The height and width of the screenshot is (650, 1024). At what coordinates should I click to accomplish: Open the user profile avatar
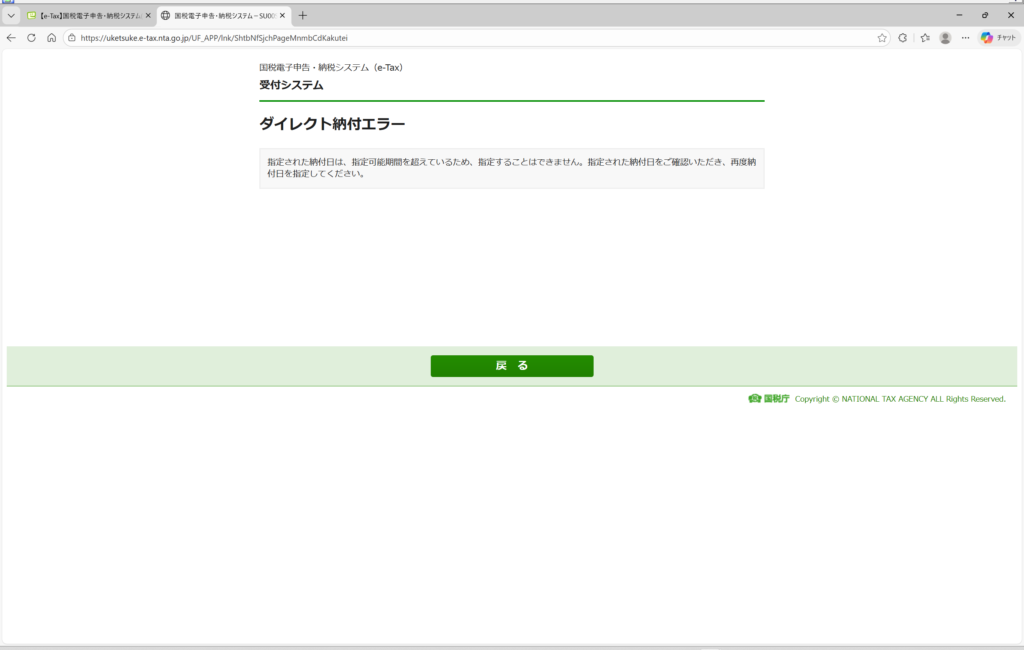[x=945, y=38]
